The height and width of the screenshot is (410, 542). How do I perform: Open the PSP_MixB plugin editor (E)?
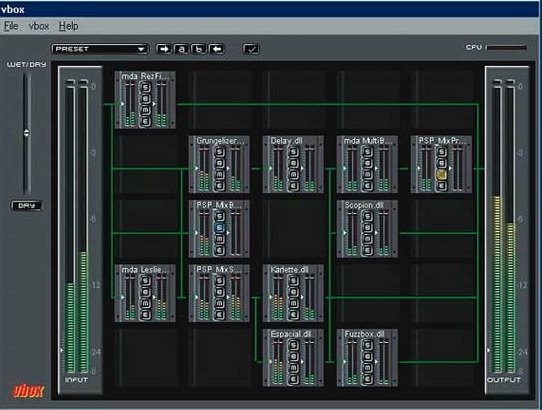(219, 250)
